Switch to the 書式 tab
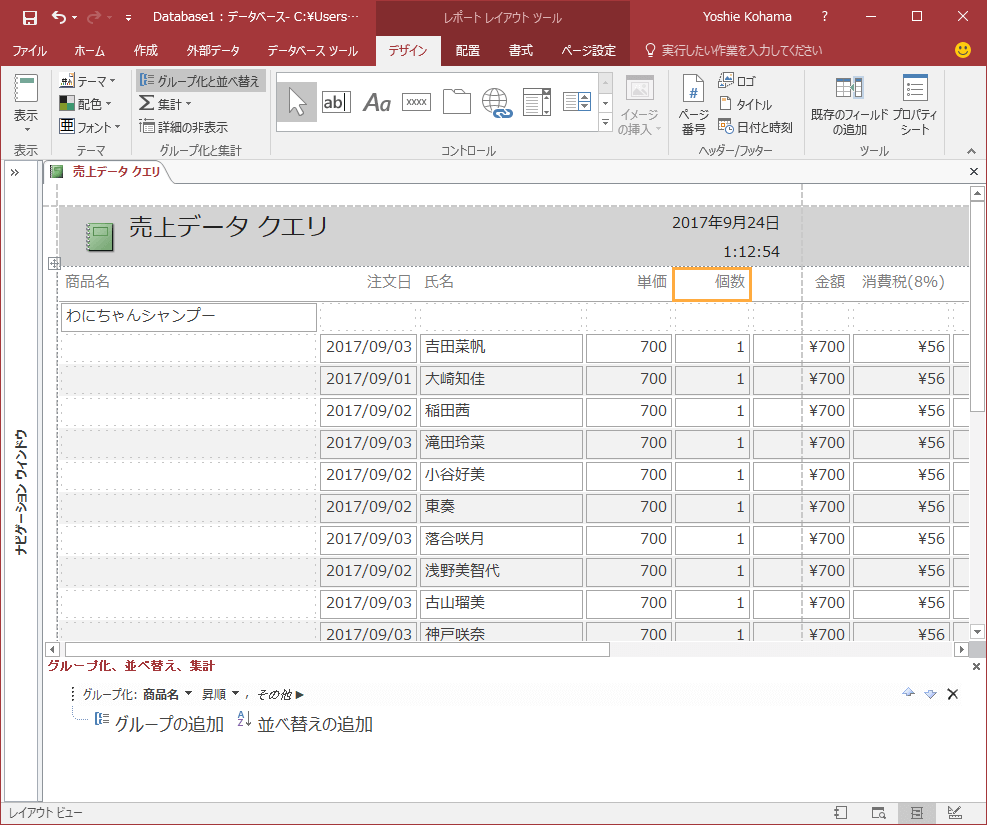 pos(521,51)
